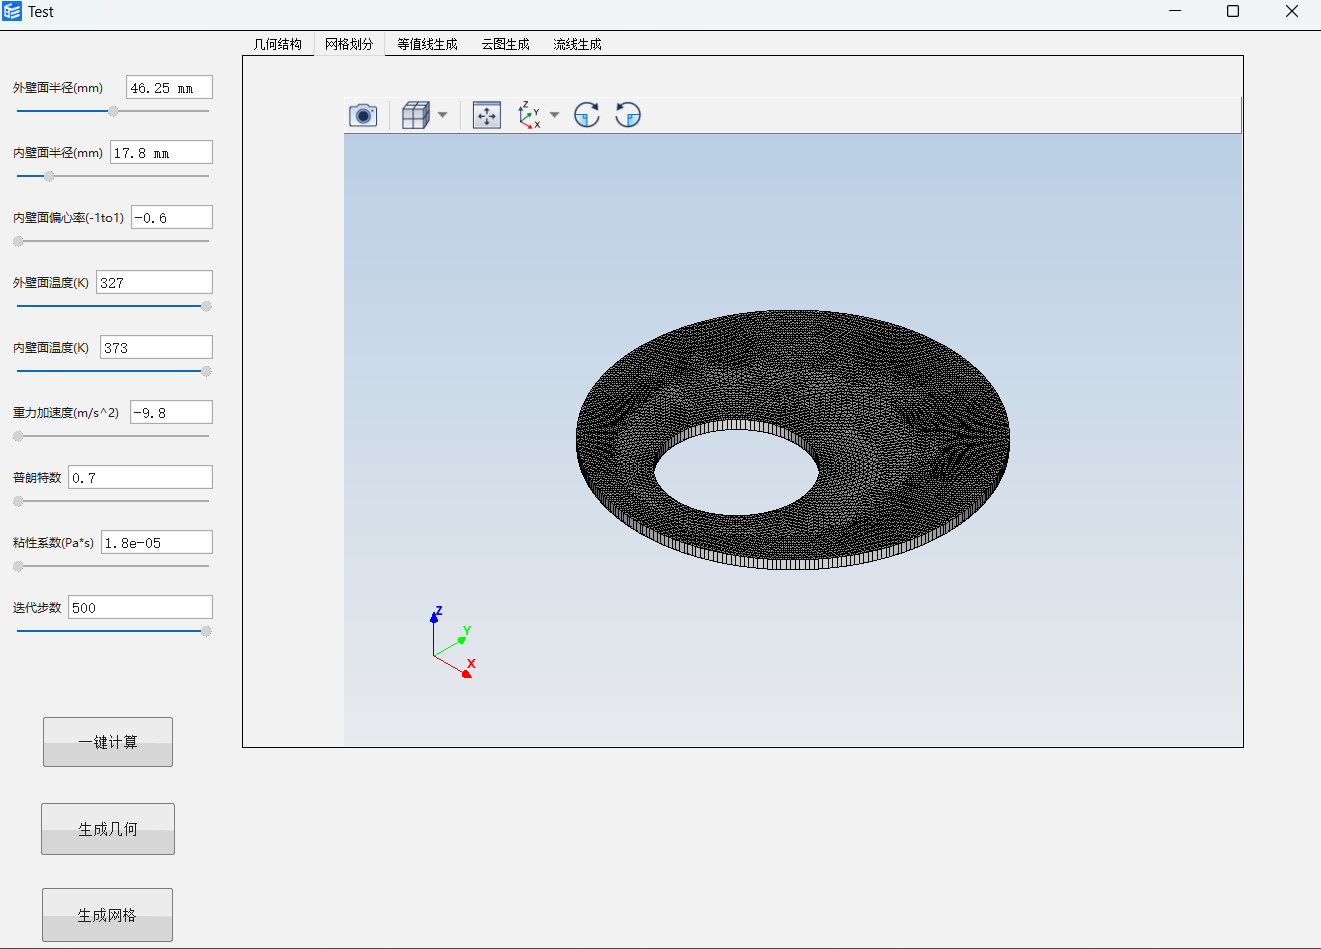Maximize the Test window
Screen dimensions: 1321x949
[1233, 11]
